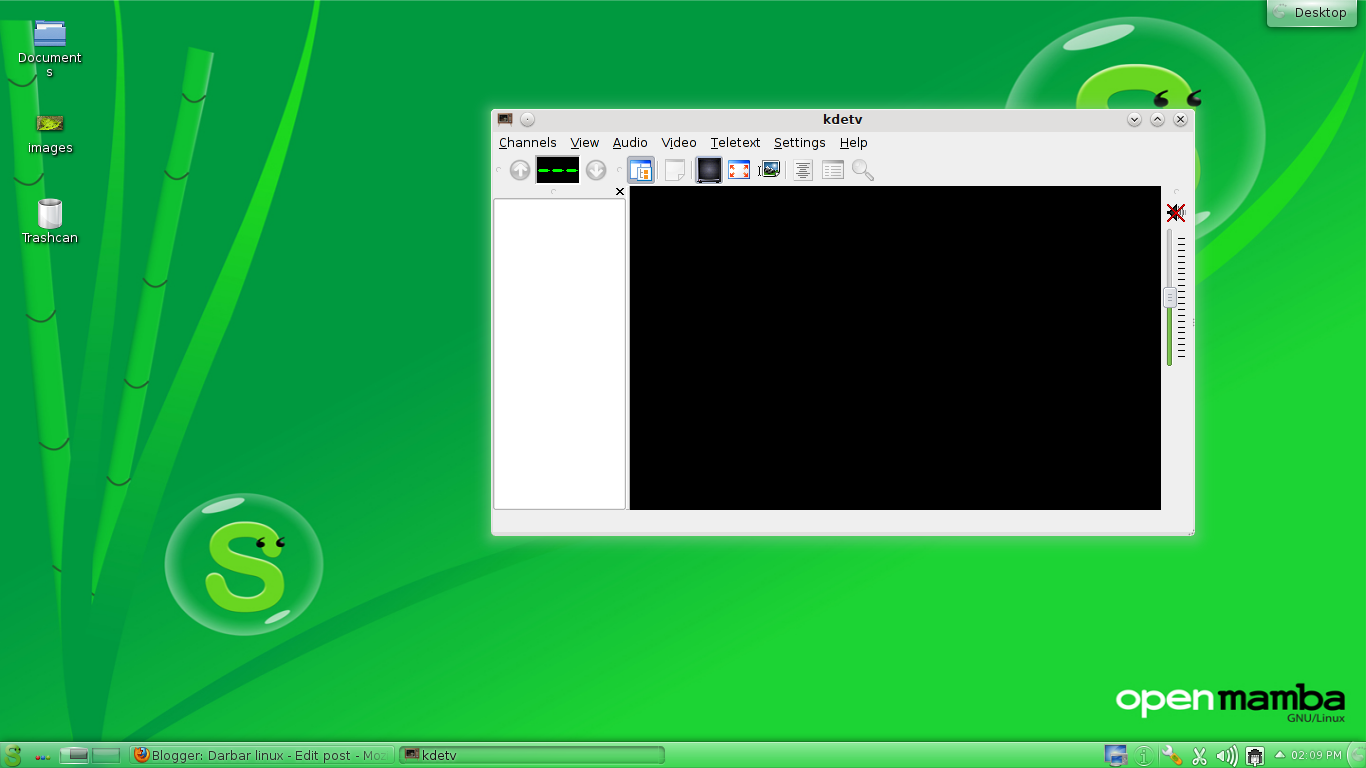Click the centered text OSD icon
Screen dimensions: 1366x768
[x=802, y=170]
